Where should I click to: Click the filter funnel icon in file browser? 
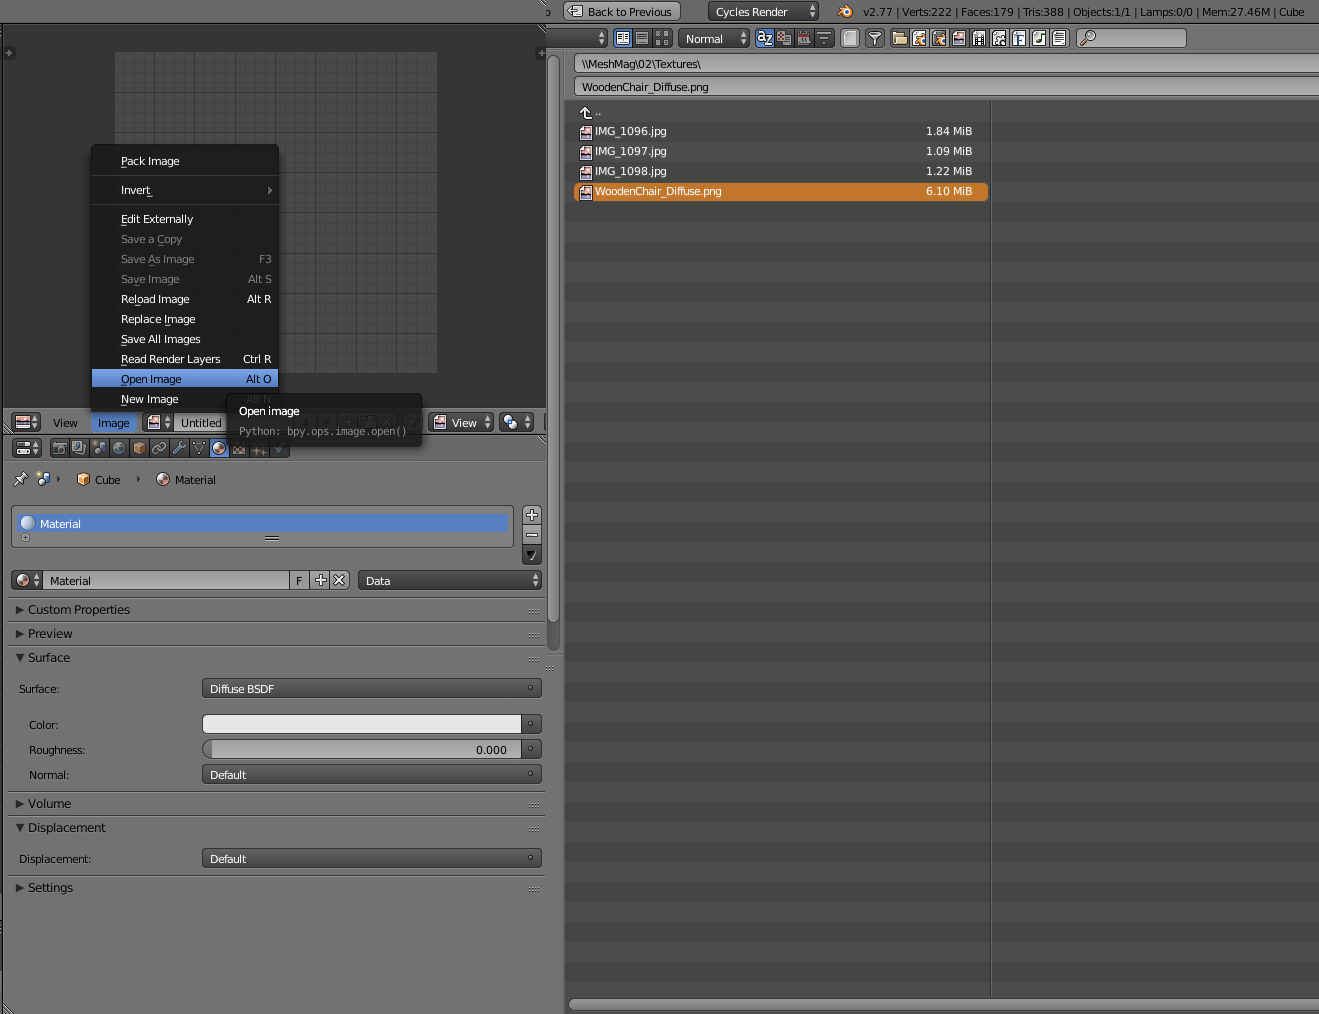tap(875, 38)
